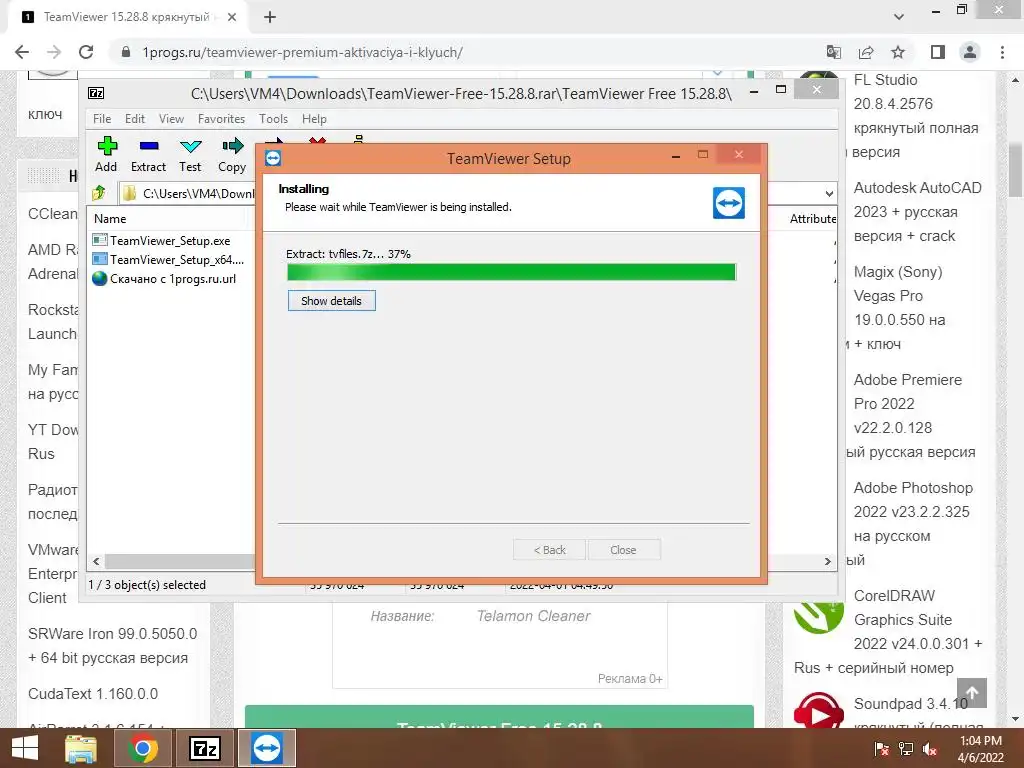Viewport: 1024px width, 768px height.
Task: Open FL Studio 20.8.4.2576 link
Action: tap(916, 116)
